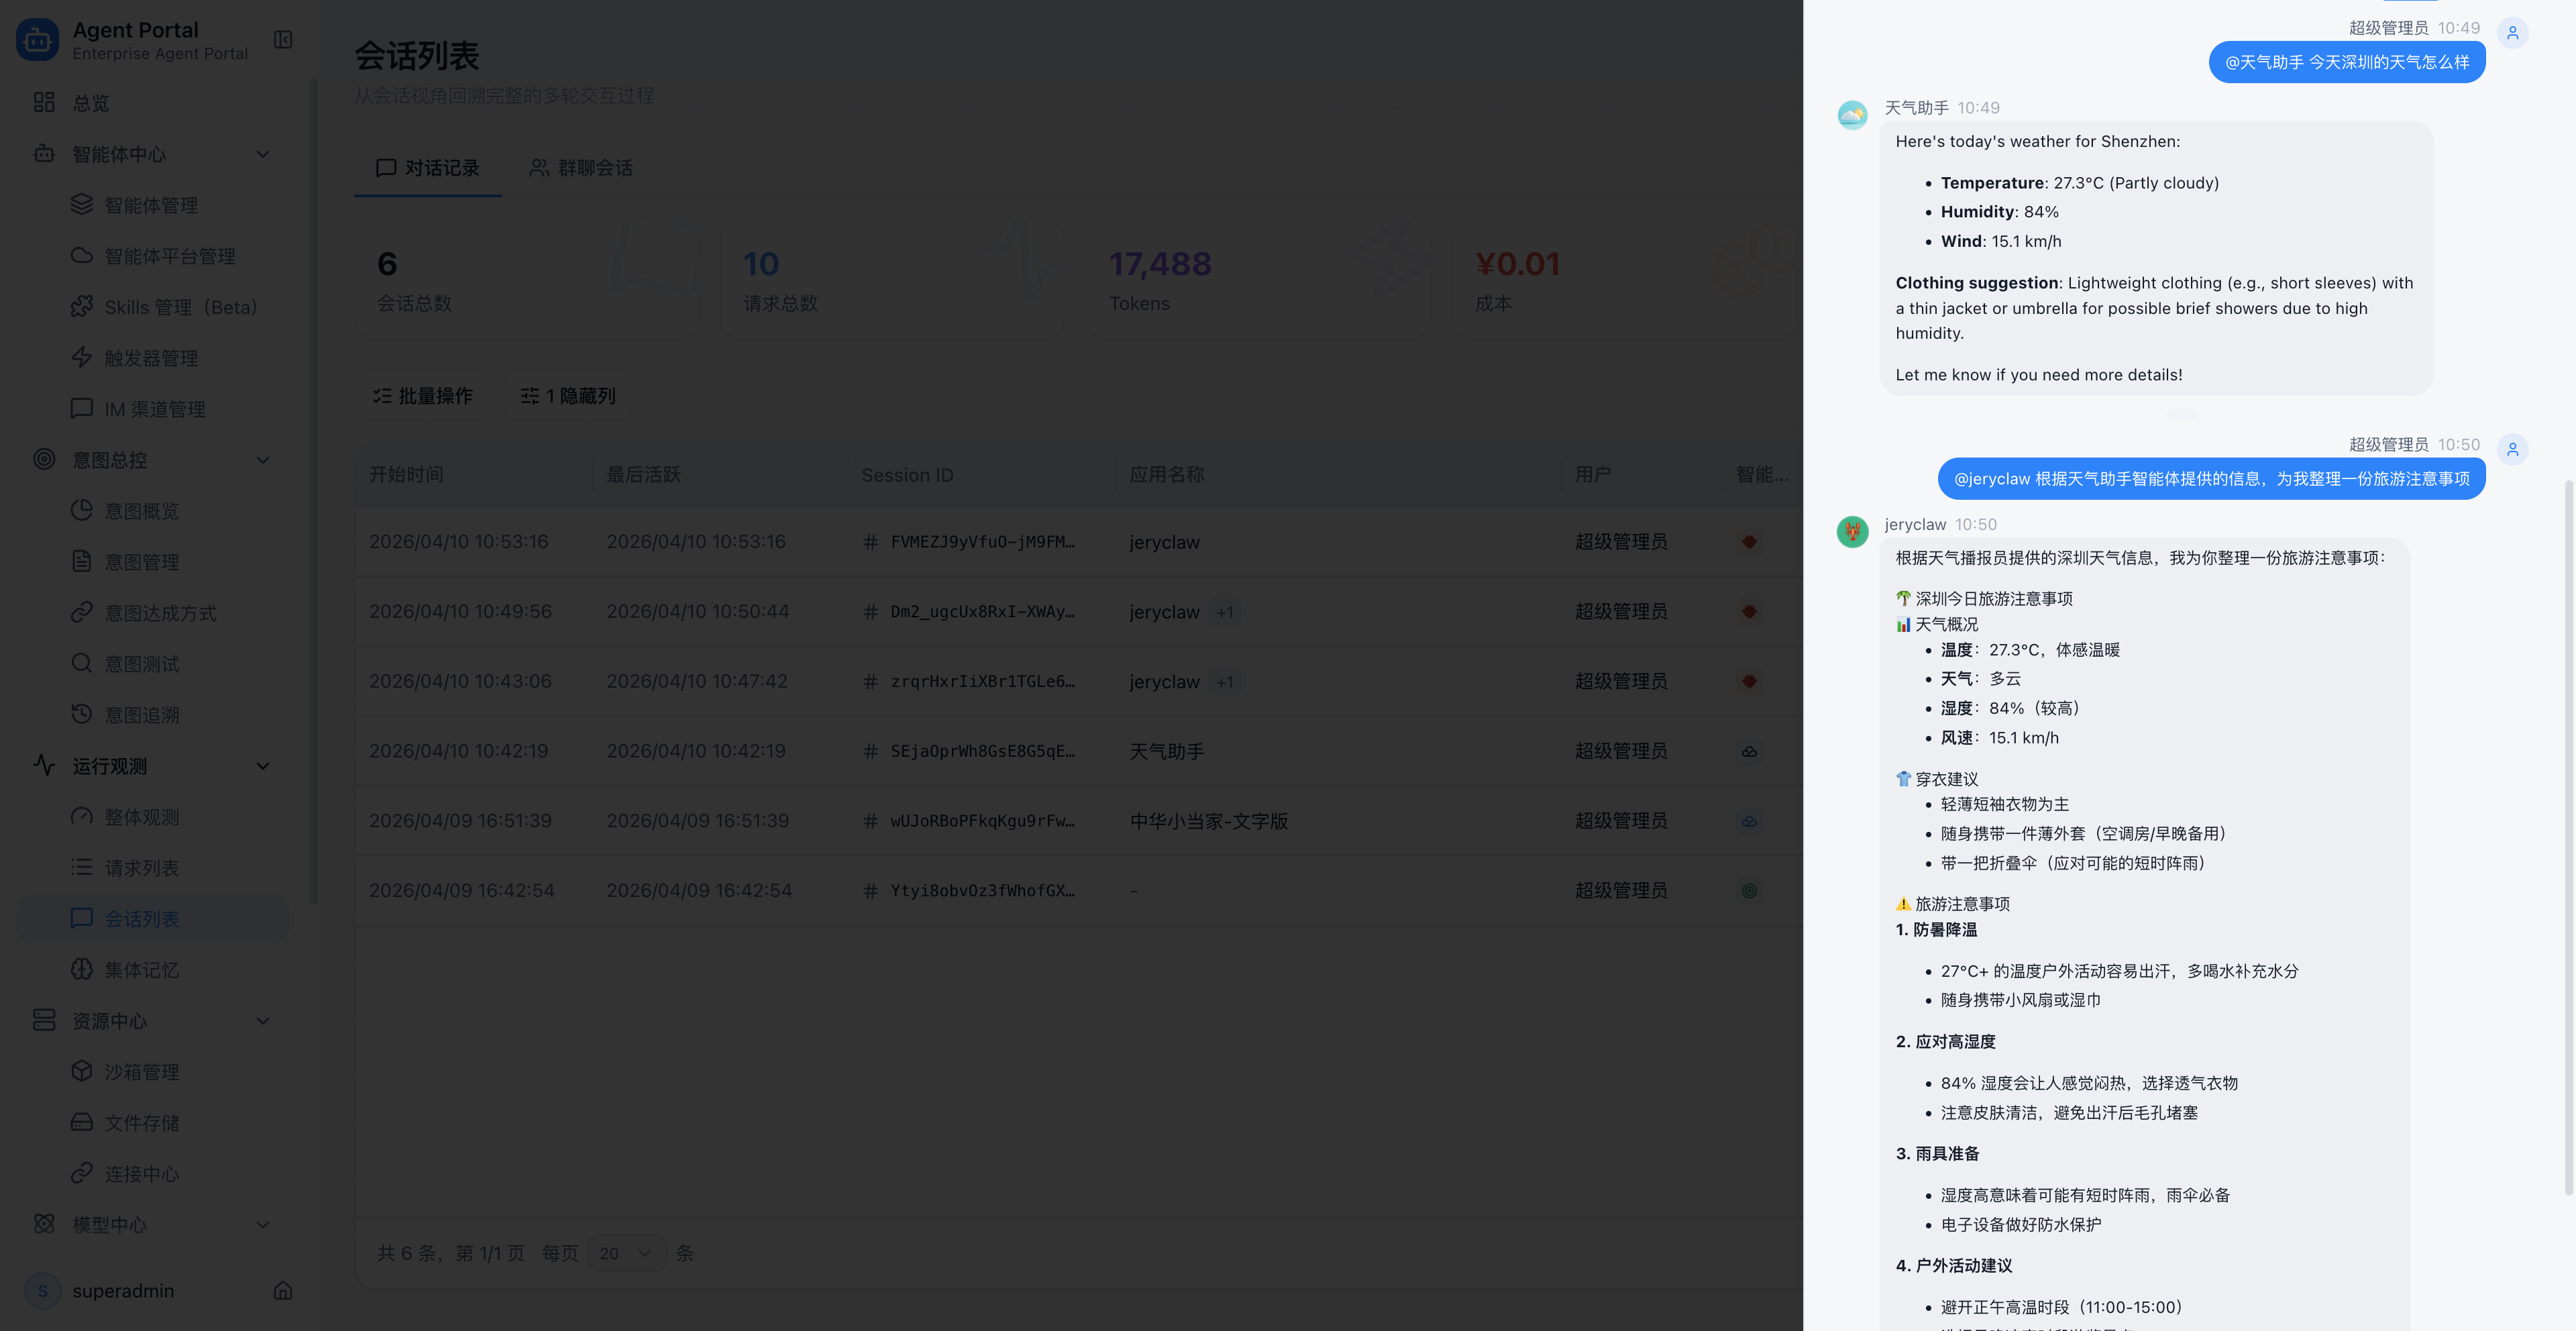Collapse the sidebar with the panel icon
The height and width of the screenshot is (1331, 2576).
pos(283,40)
